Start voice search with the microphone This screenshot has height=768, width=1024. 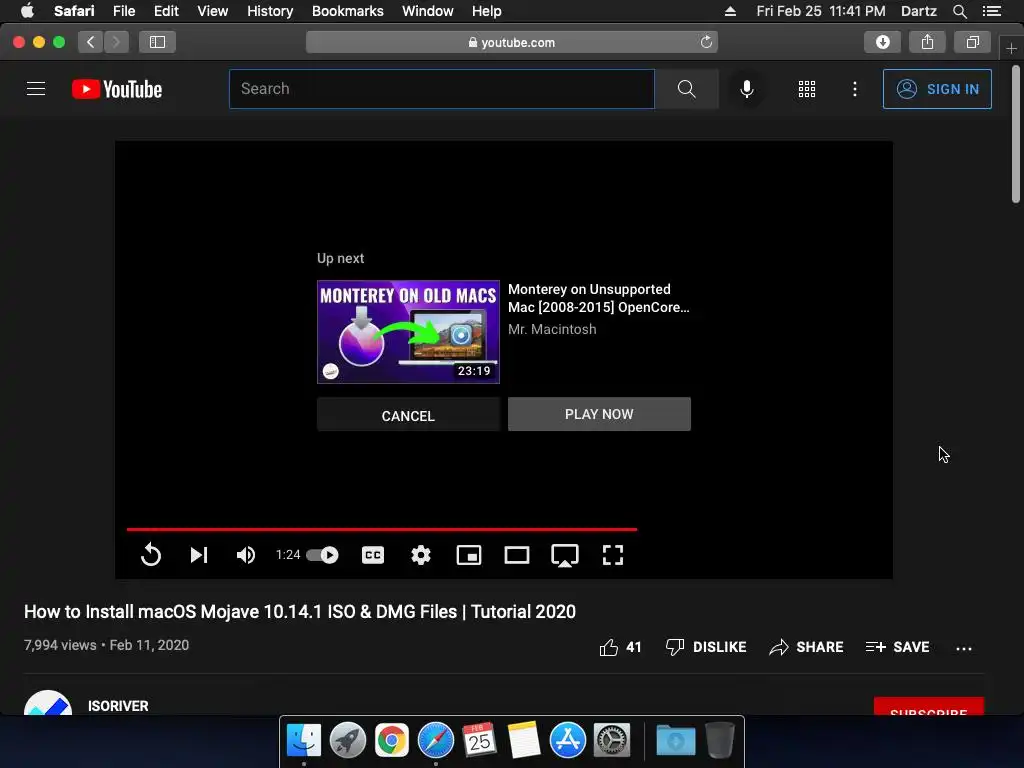746,89
